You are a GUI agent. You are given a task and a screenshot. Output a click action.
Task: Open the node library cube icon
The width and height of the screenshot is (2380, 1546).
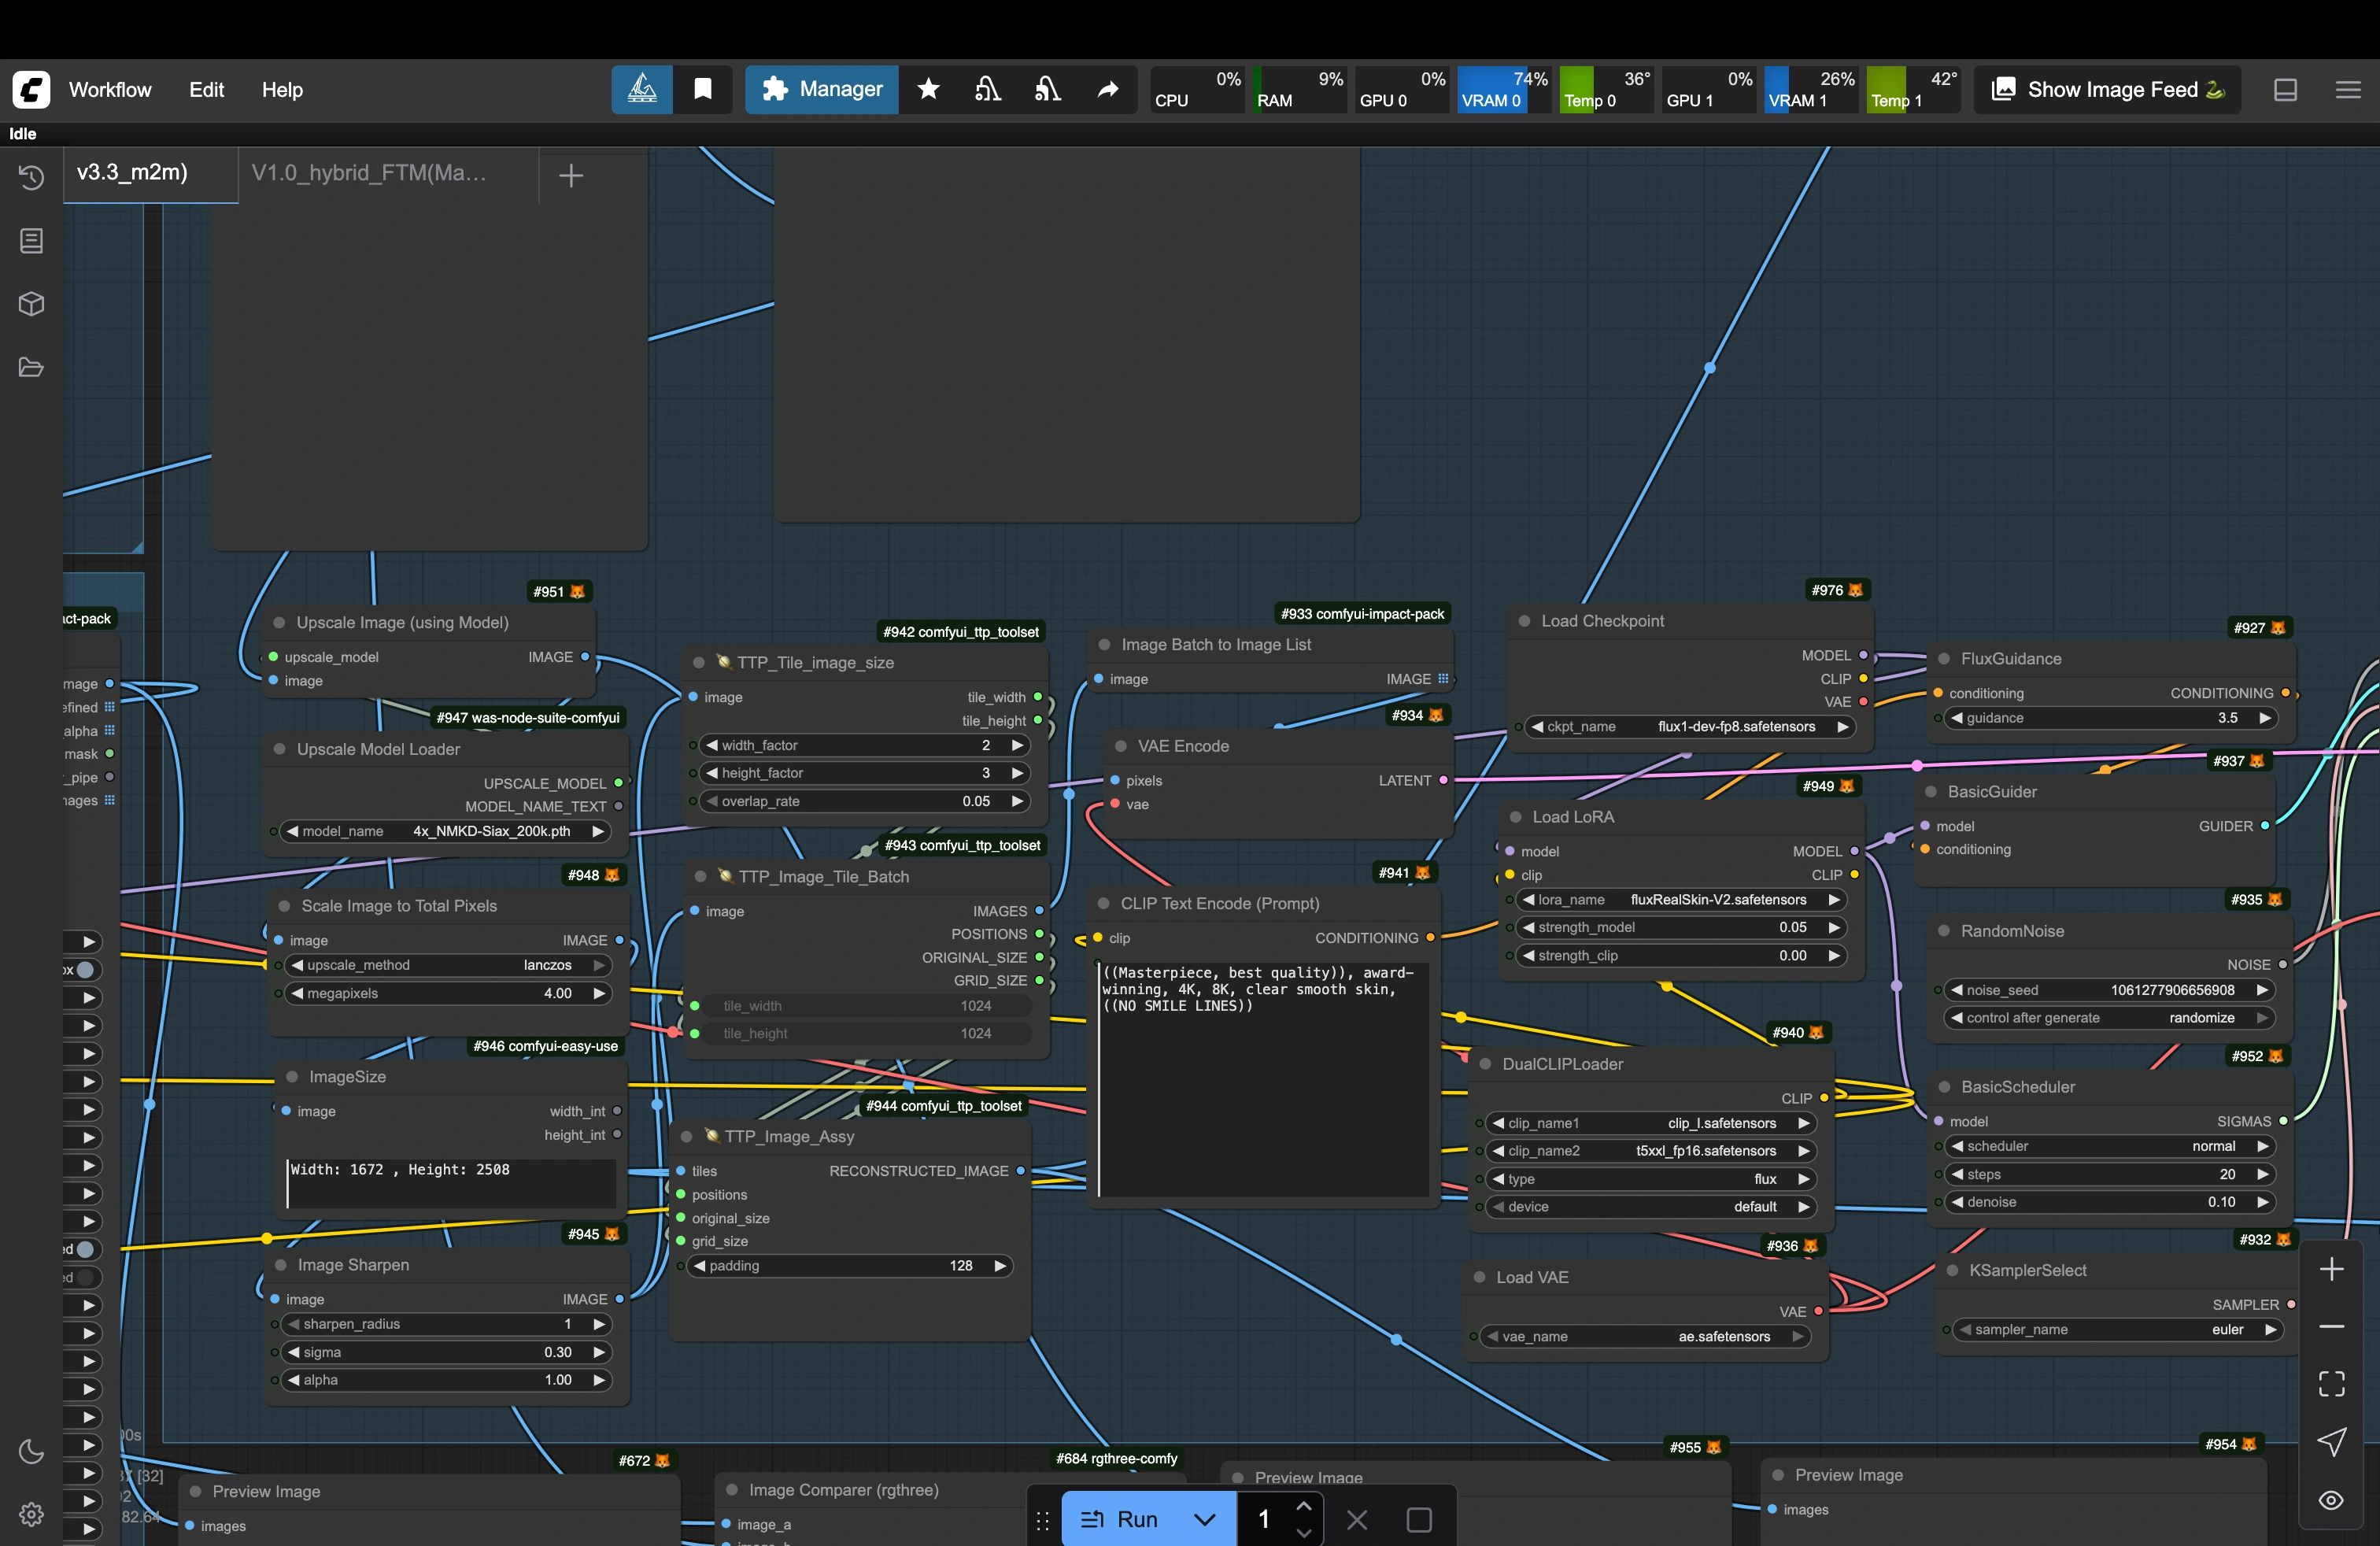[x=31, y=304]
